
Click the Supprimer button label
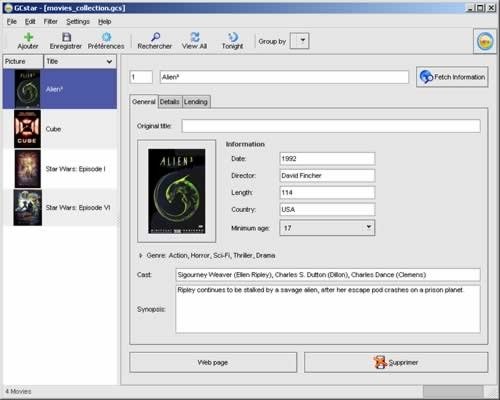click(403, 362)
